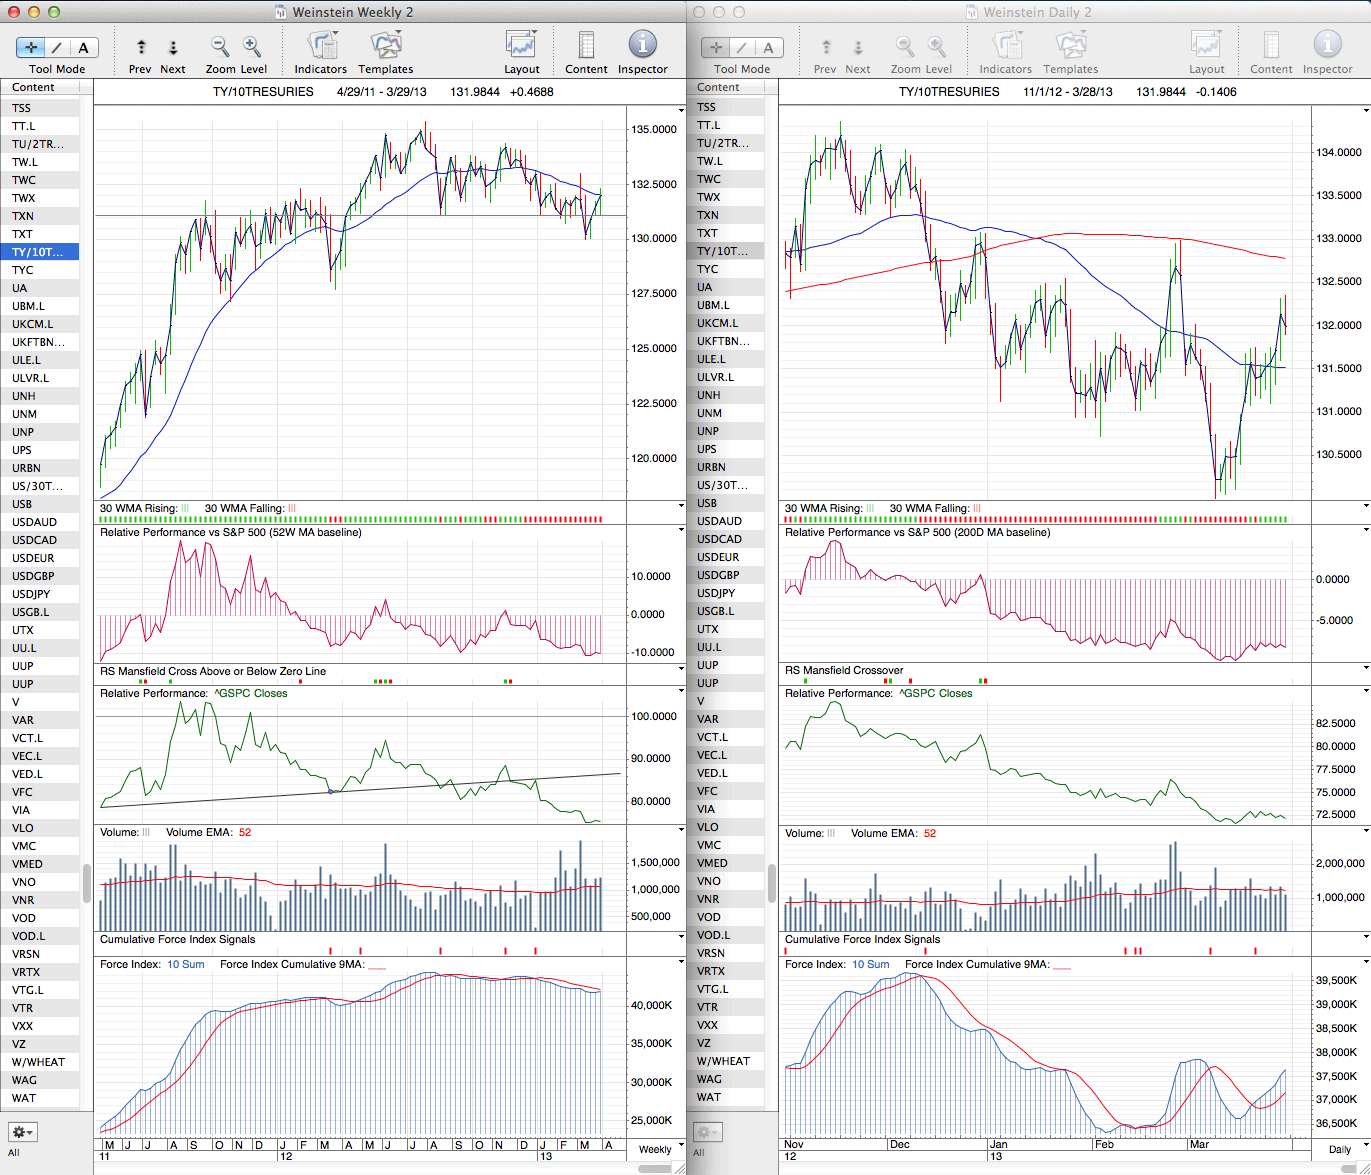
Task: Open Templates in the Weekly window toolbar
Action: [385, 46]
